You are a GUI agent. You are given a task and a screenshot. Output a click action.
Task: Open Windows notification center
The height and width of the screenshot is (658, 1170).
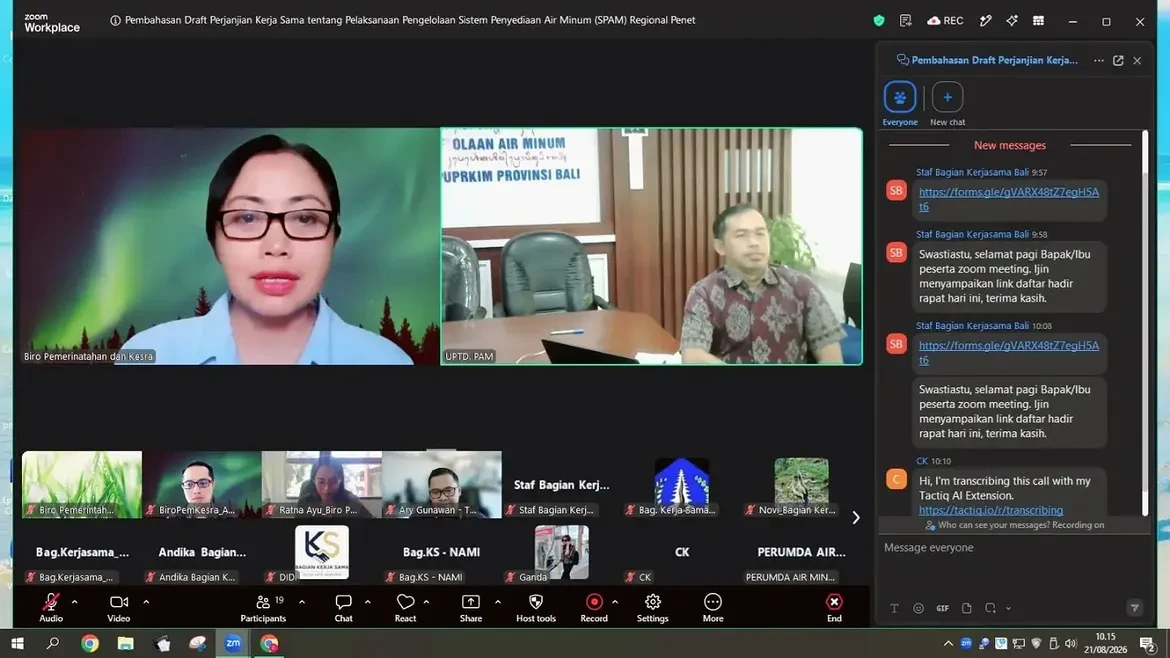pyautogui.click(x=1148, y=643)
